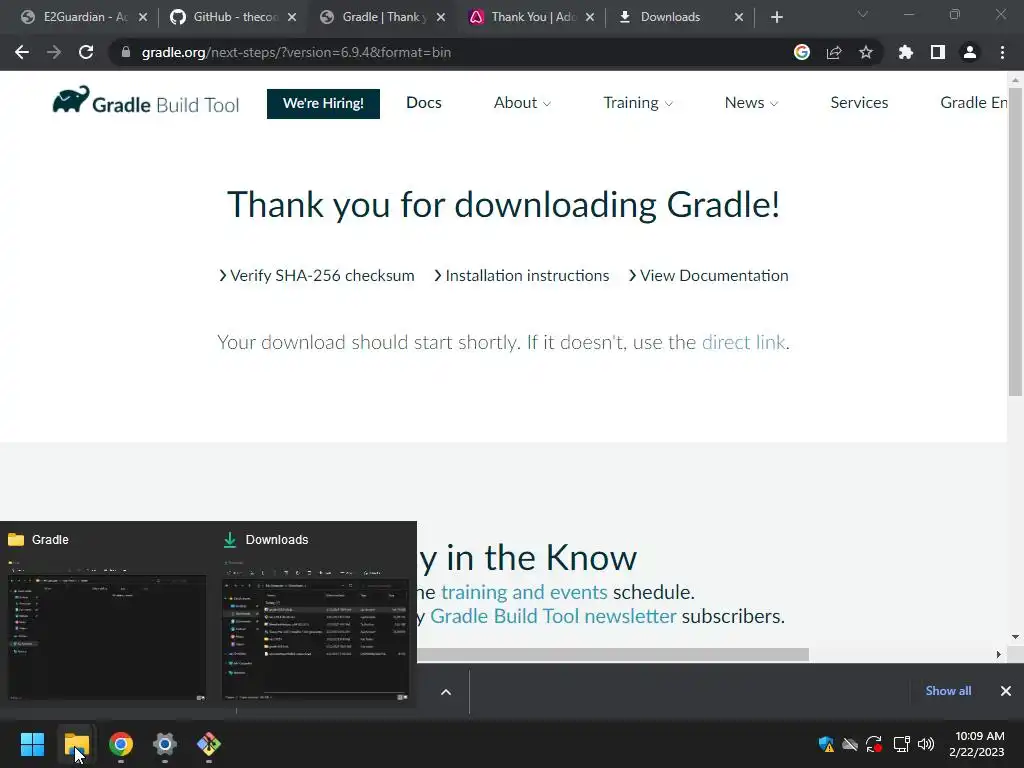This screenshot has width=1024, height=768.
Task: Click the horizontal scrollbar thumb
Action: tap(613, 654)
